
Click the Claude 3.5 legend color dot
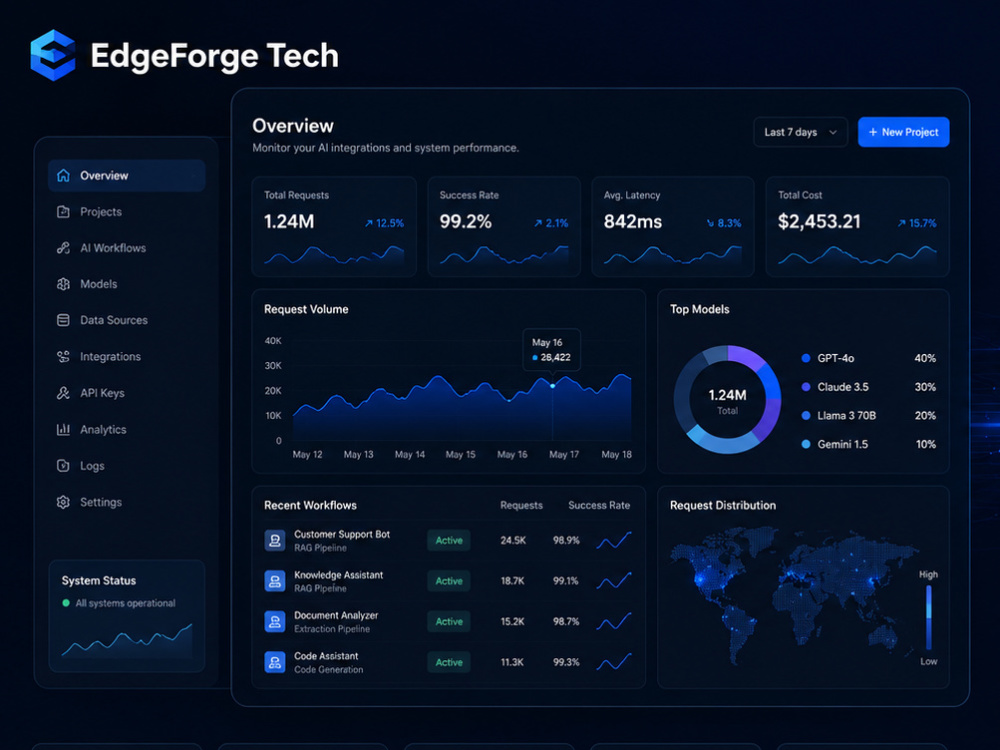805,387
